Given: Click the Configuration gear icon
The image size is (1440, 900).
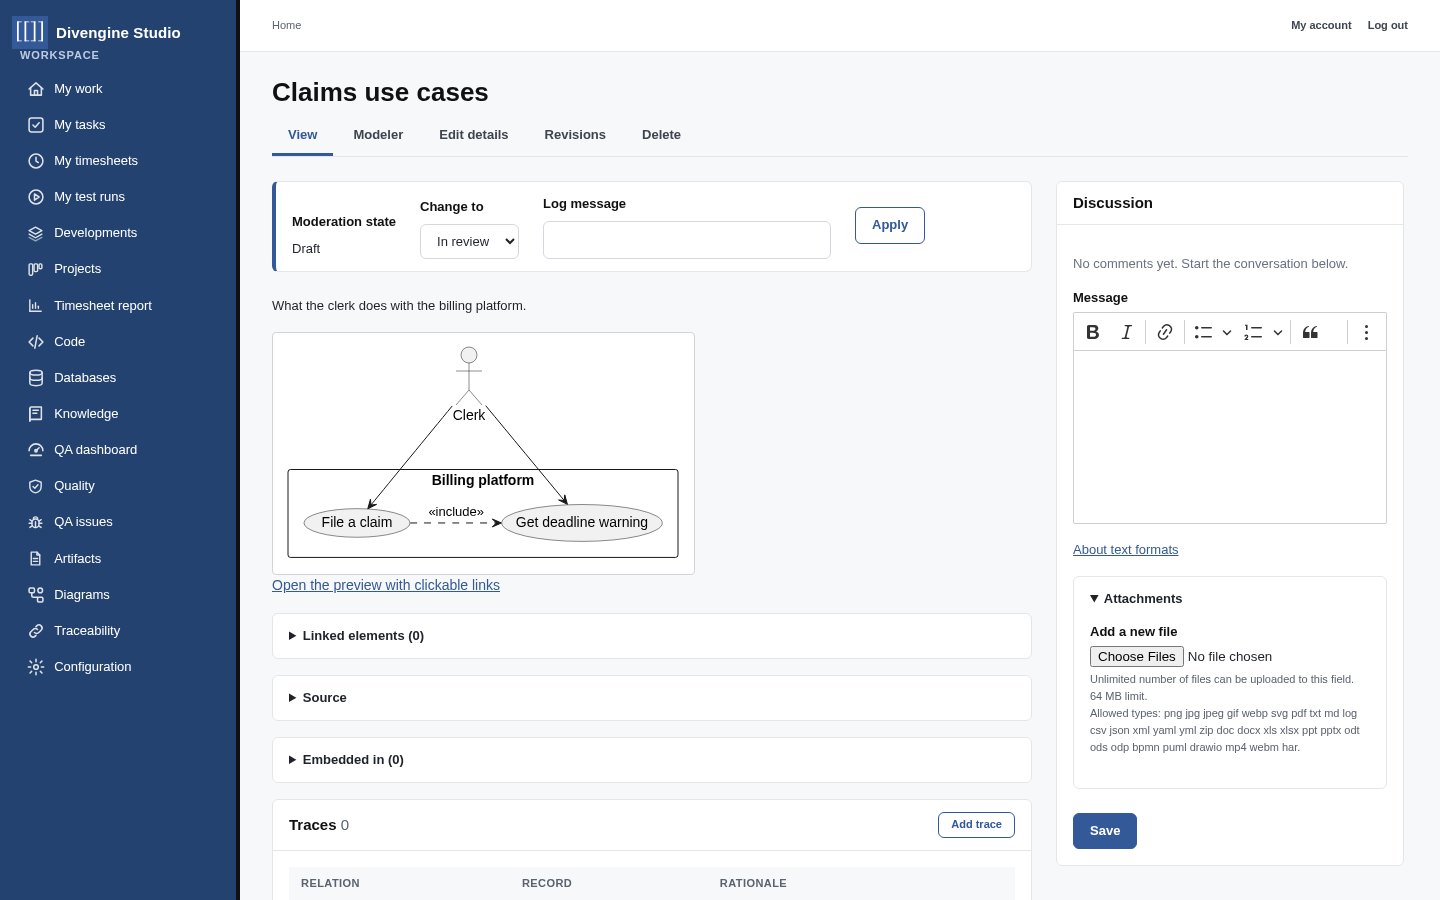Looking at the screenshot, I should (x=36, y=667).
